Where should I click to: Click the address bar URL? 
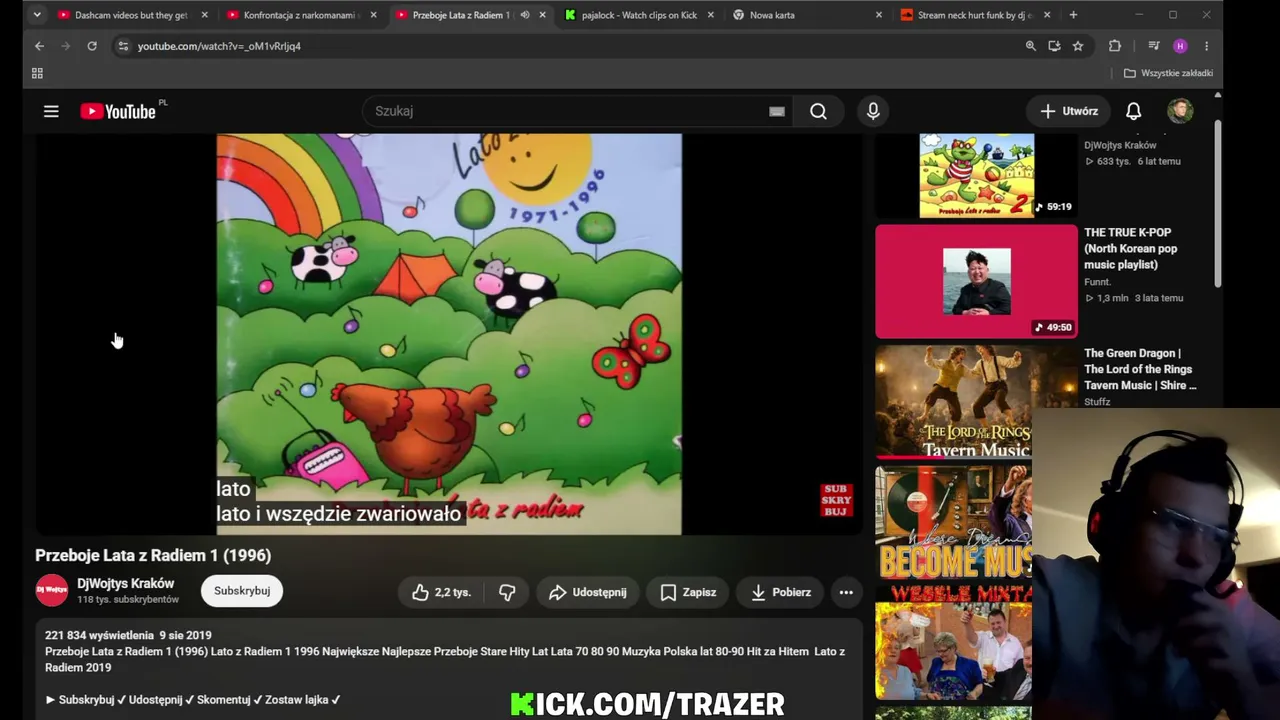[219, 46]
